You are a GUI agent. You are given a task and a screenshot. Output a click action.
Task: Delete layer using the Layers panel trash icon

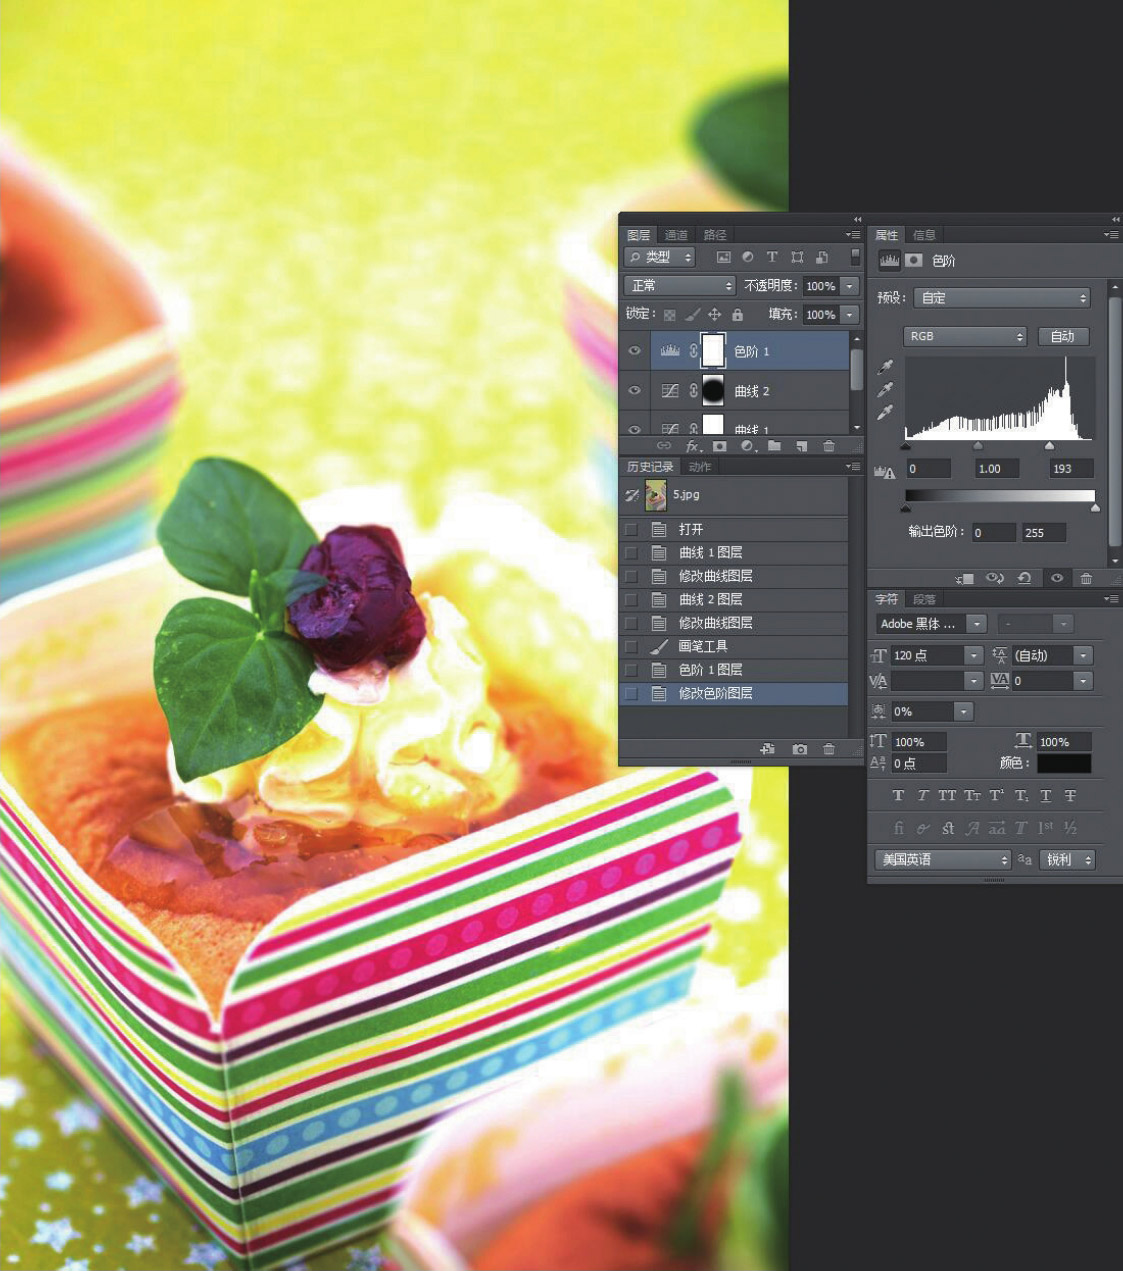pyautogui.click(x=828, y=446)
